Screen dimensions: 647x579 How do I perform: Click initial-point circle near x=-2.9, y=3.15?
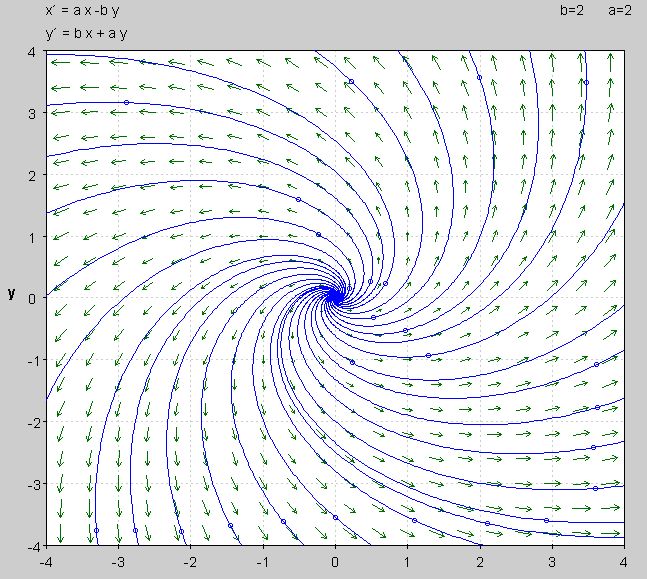tap(126, 102)
